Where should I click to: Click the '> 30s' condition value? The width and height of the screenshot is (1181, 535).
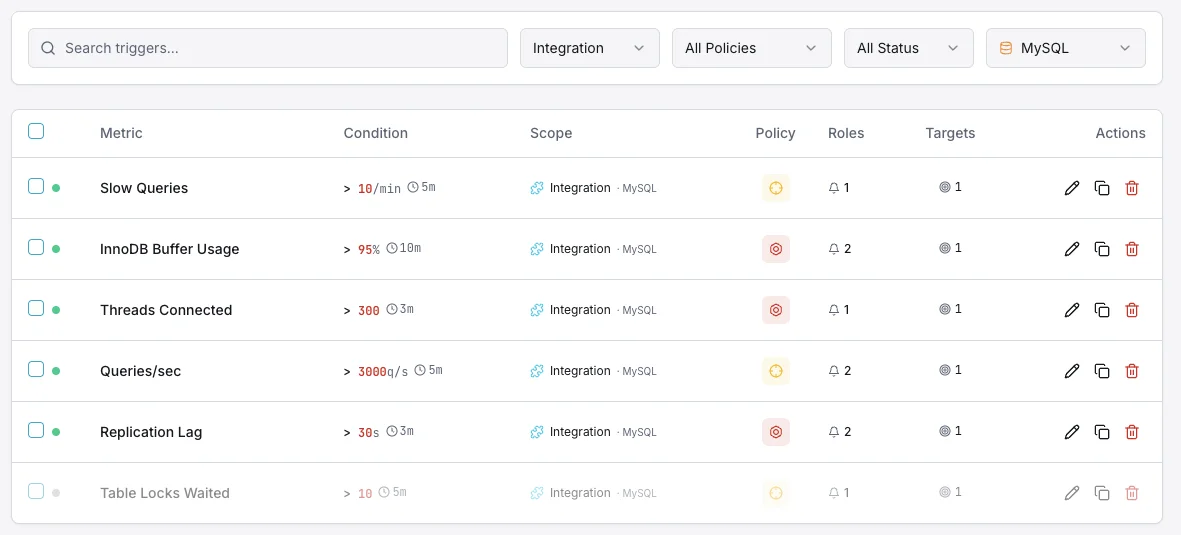(362, 433)
